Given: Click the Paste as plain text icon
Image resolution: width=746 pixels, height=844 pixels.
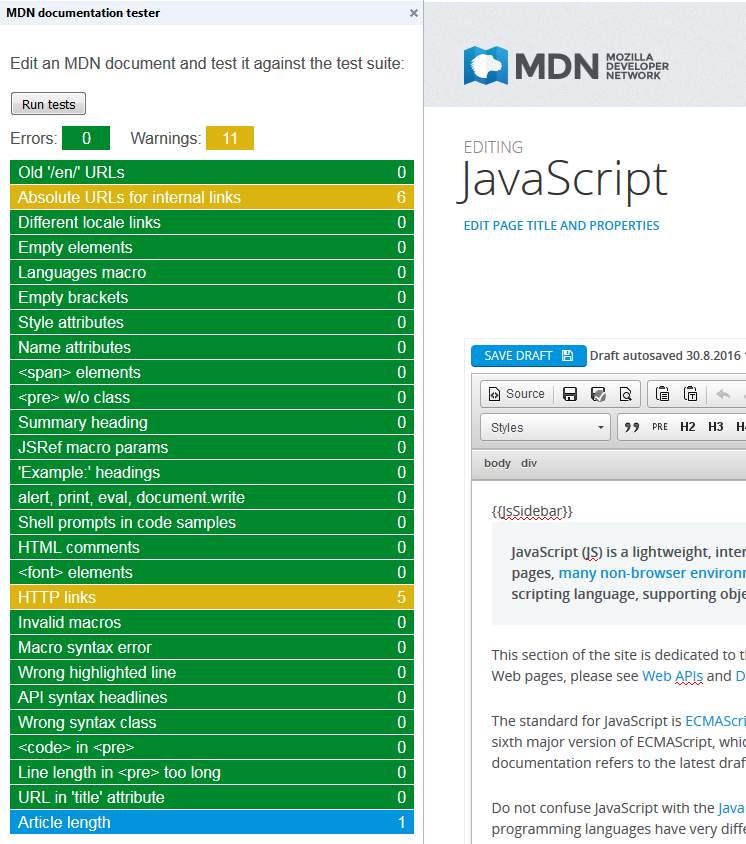Looking at the screenshot, I should 691,394.
